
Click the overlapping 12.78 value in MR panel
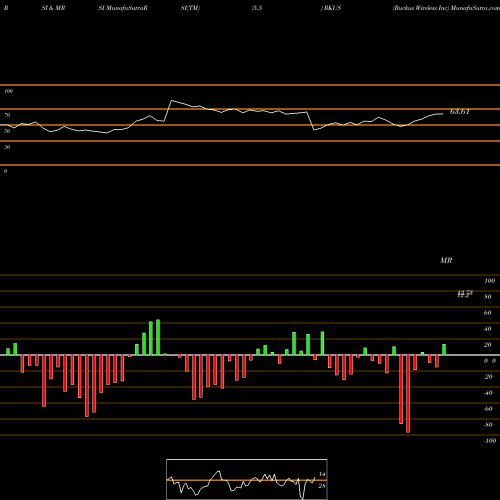465,294
